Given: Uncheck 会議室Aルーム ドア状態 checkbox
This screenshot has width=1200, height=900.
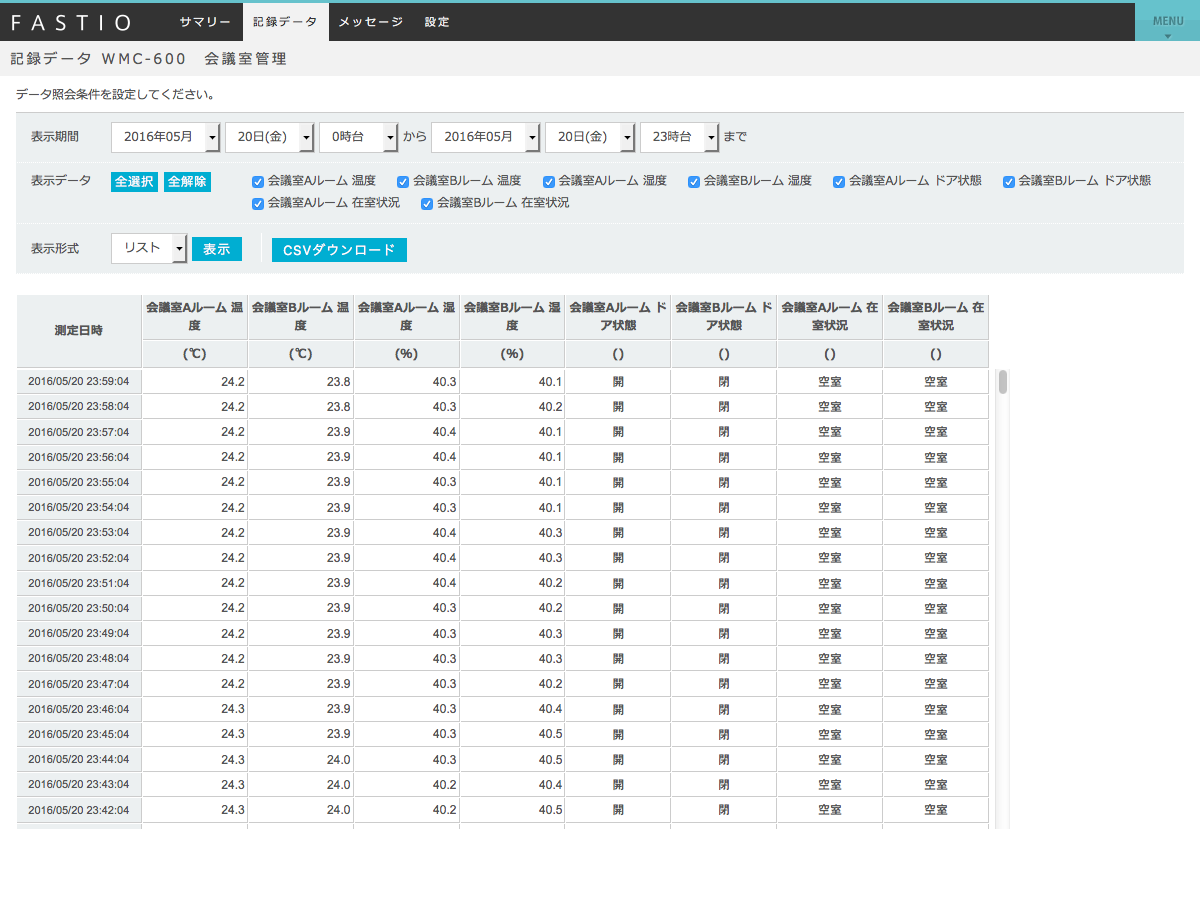Looking at the screenshot, I should (x=839, y=182).
